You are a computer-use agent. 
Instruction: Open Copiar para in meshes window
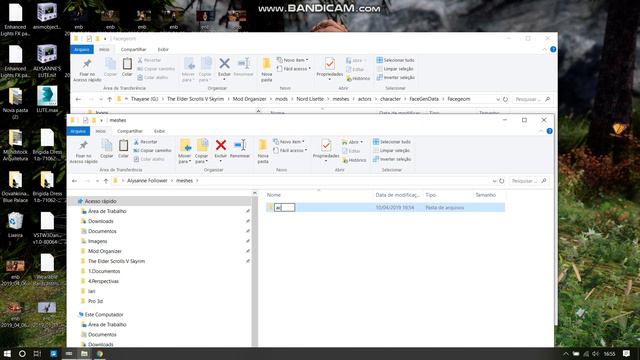pos(202,151)
